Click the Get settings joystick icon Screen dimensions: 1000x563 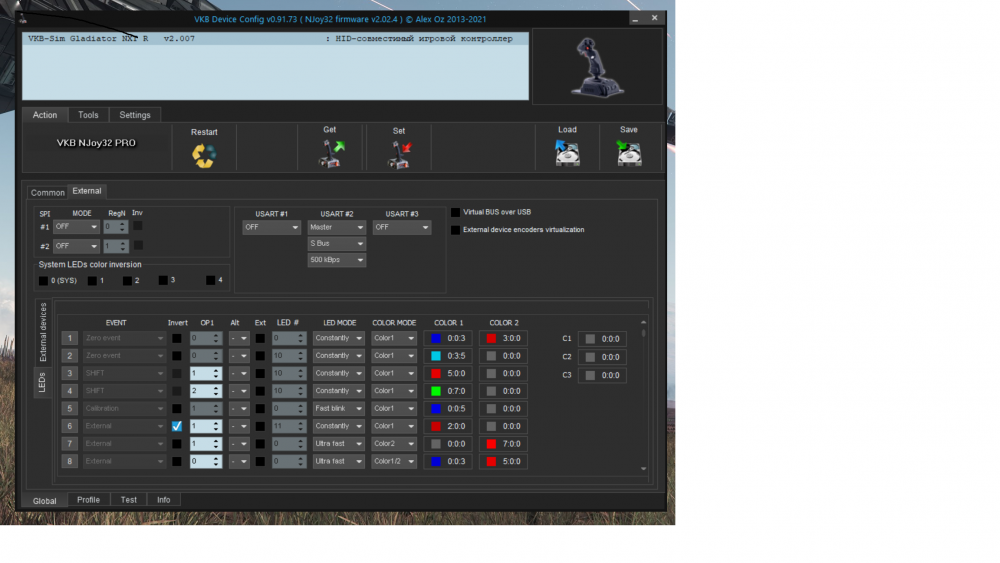329,153
